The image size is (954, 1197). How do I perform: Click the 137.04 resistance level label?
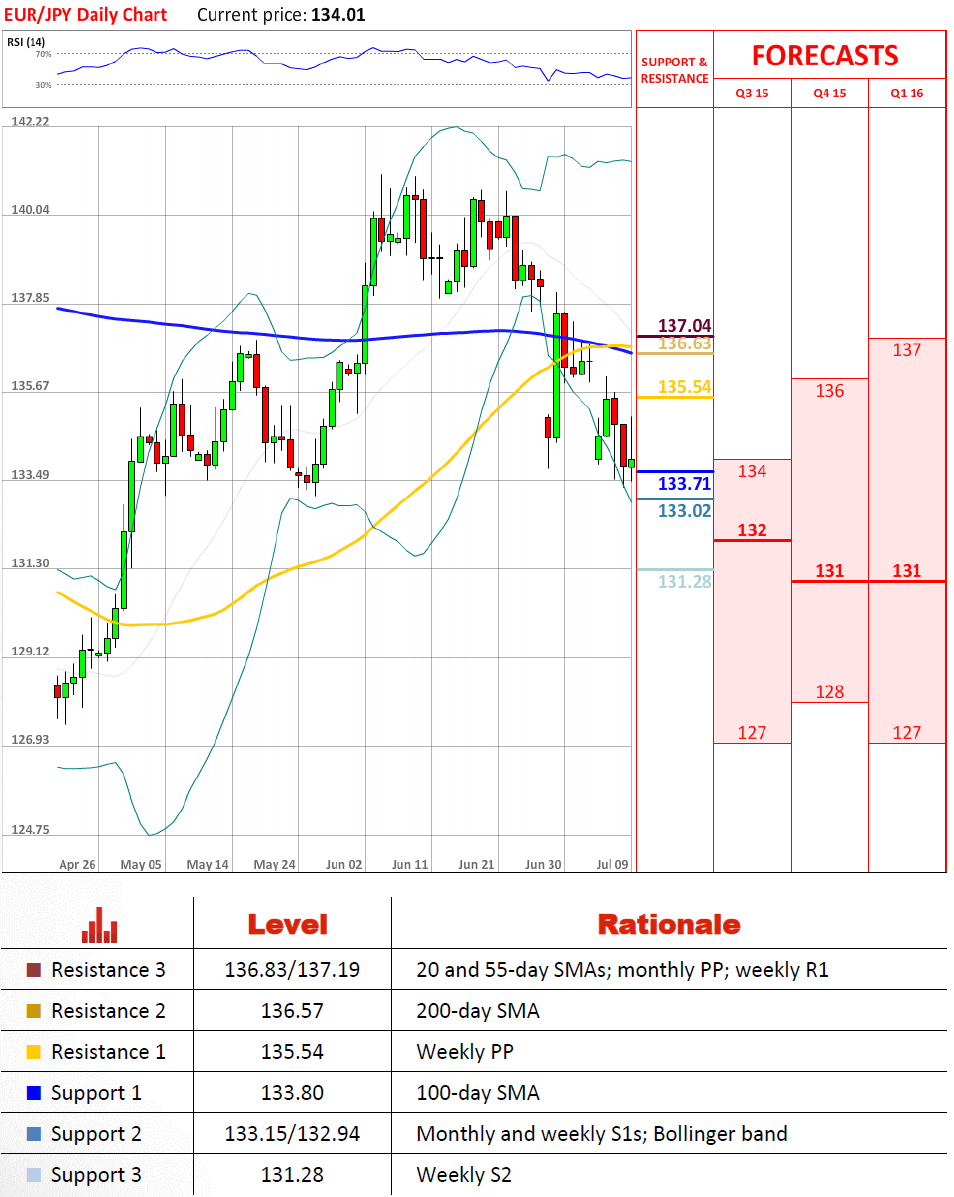click(x=685, y=326)
